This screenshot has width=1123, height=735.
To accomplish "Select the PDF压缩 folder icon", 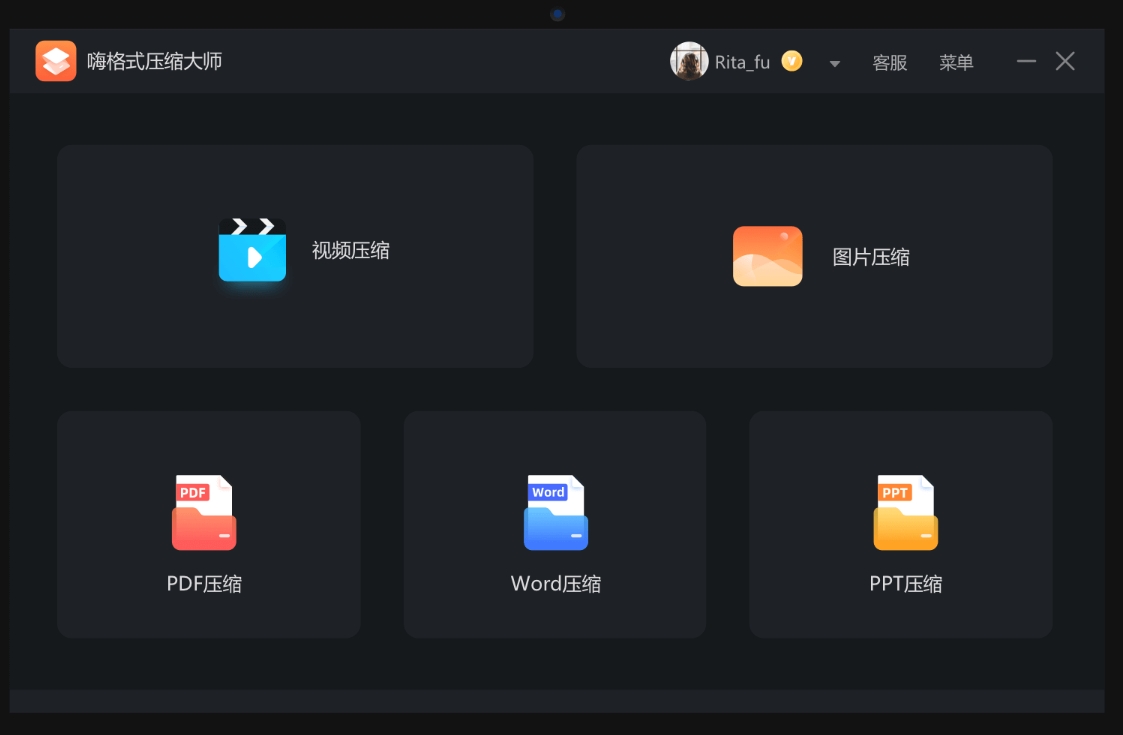I will tap(203, 513).
